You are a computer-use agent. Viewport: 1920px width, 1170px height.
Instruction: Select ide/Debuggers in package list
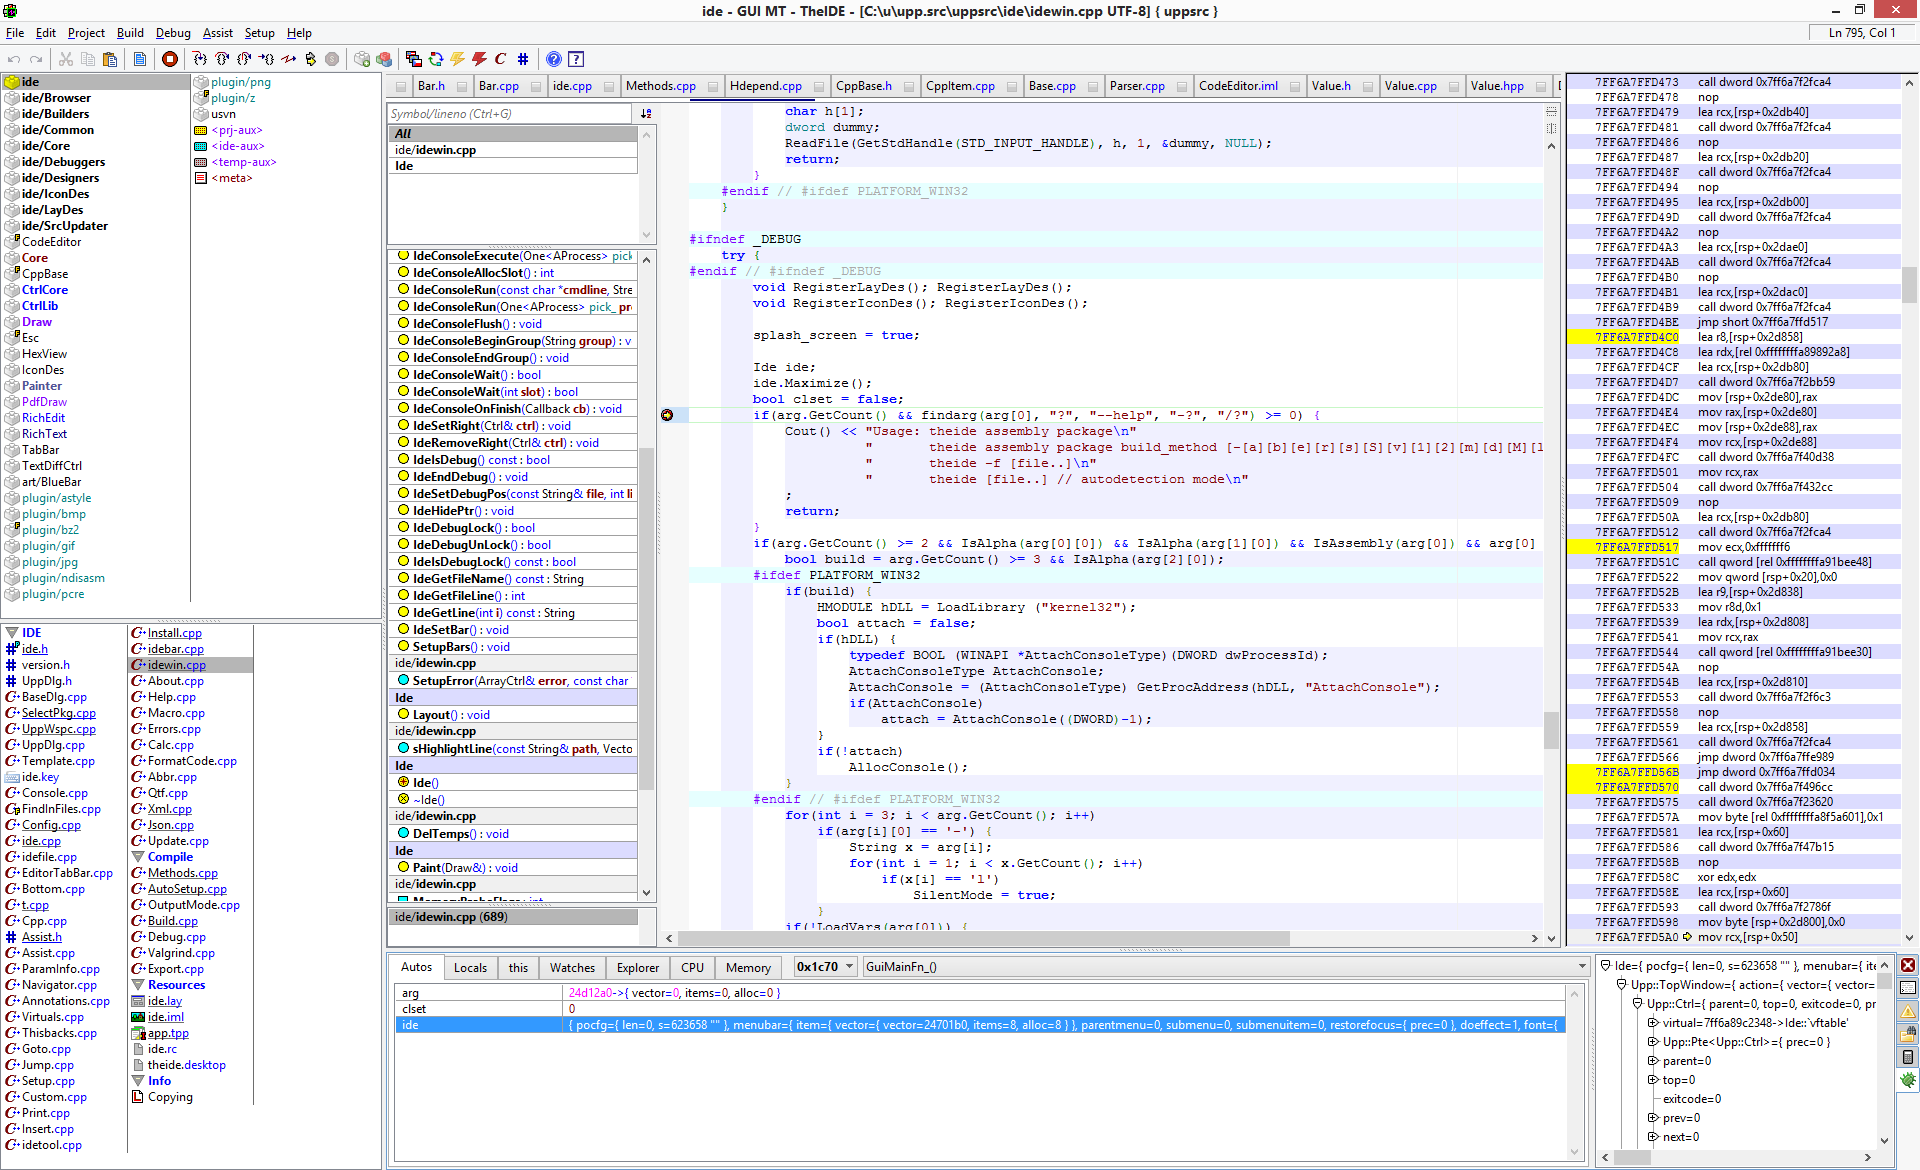[x=63, y=162]
